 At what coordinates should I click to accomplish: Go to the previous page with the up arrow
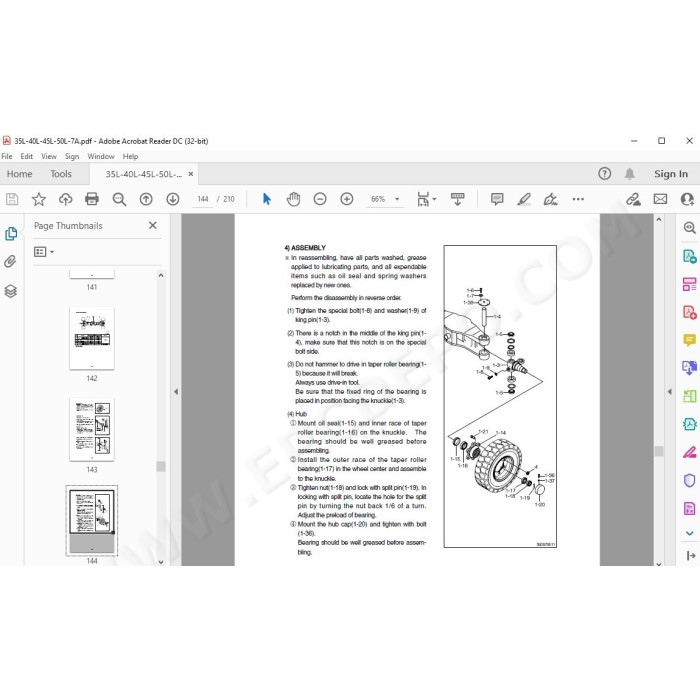coord(146,199)
